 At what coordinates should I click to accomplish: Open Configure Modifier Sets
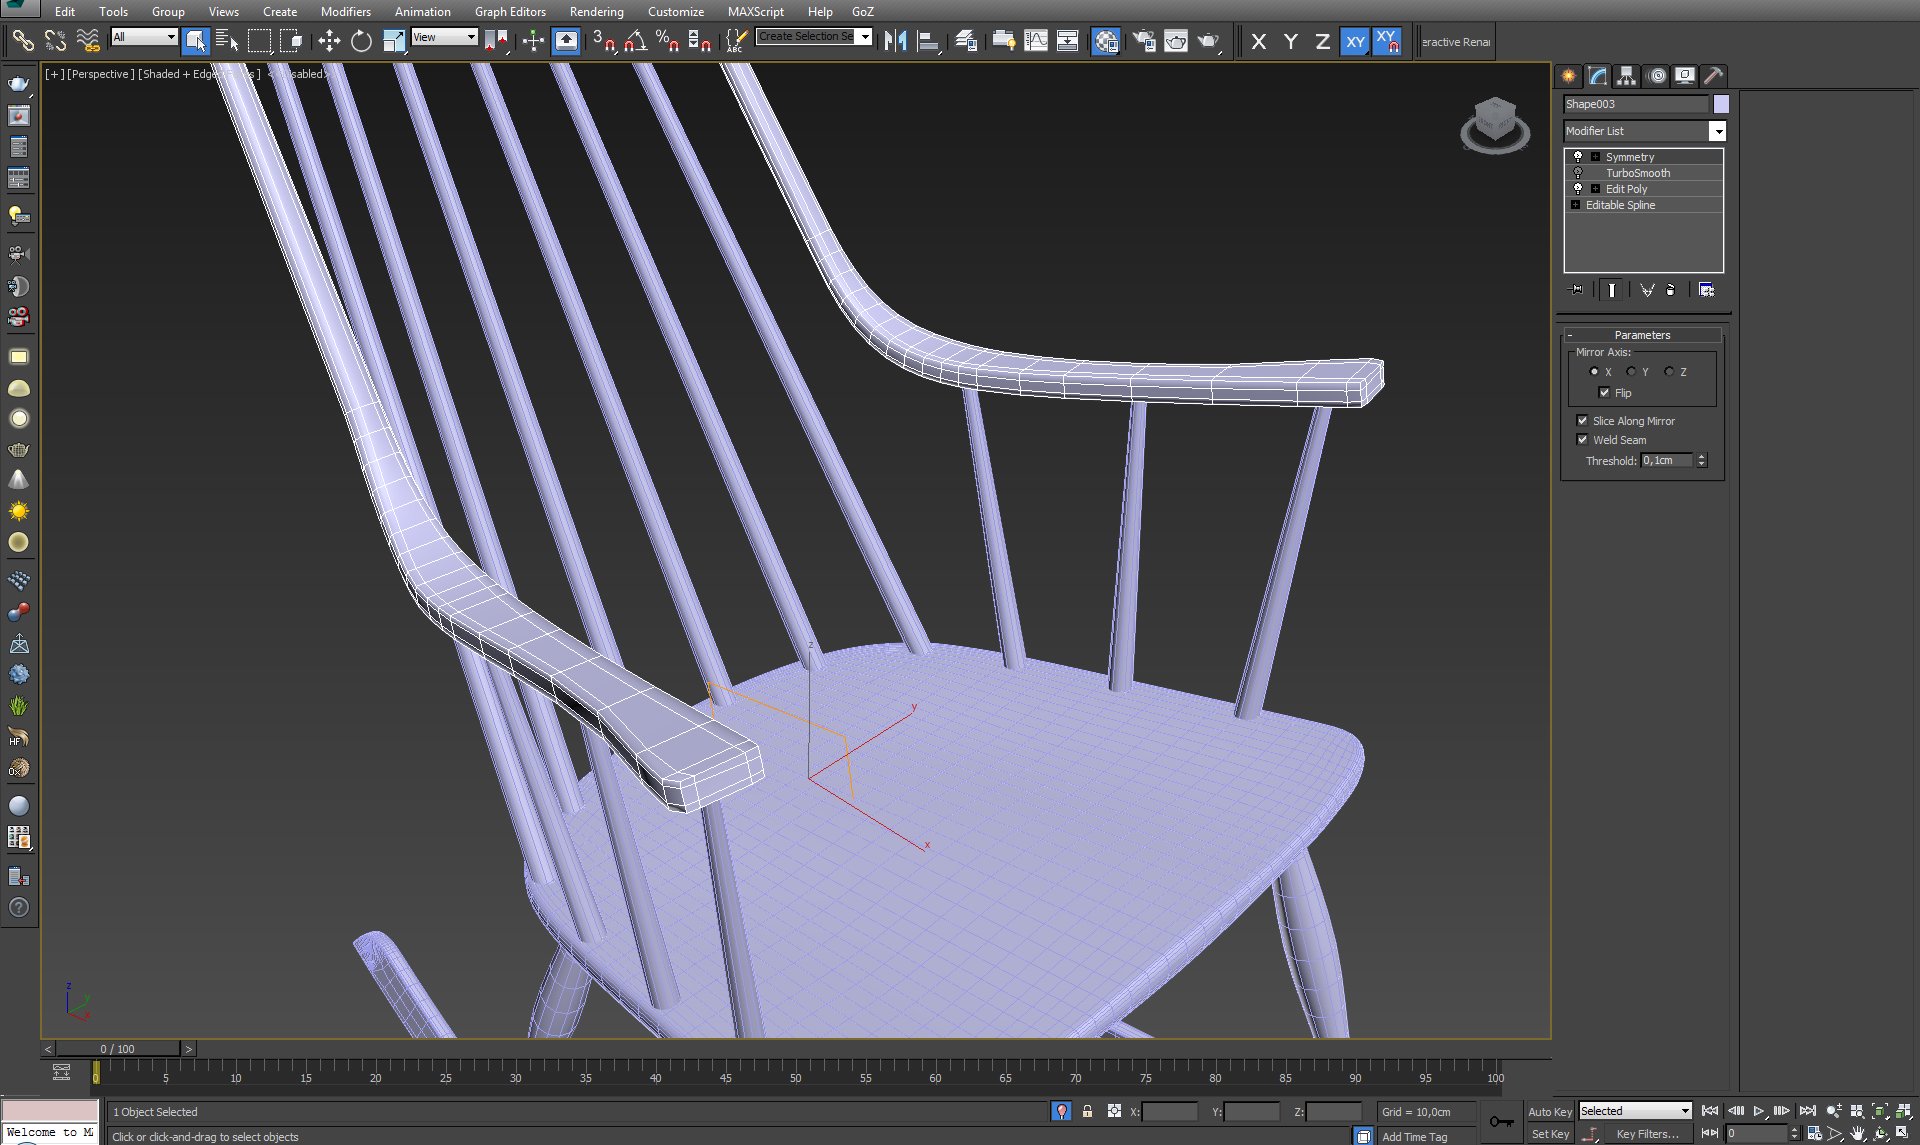(x=1706, y=290)
